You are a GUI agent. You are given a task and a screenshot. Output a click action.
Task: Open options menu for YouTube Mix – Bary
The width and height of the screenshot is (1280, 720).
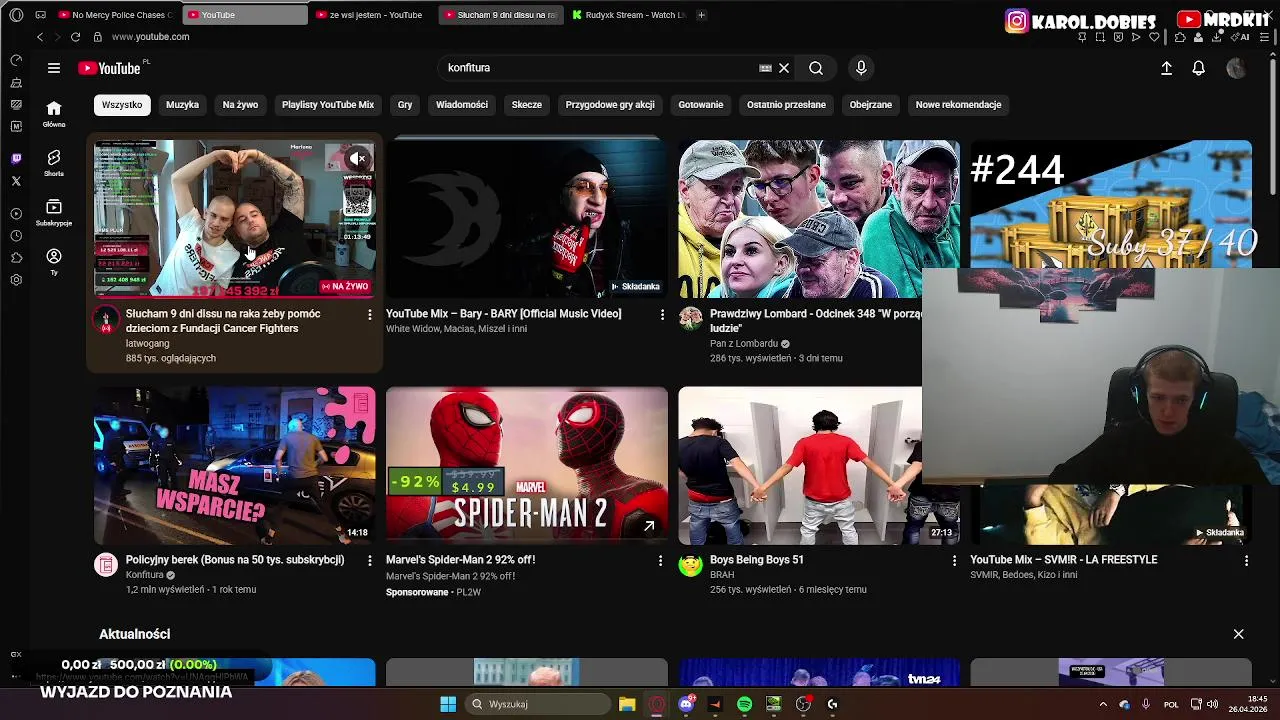[661, 315]
